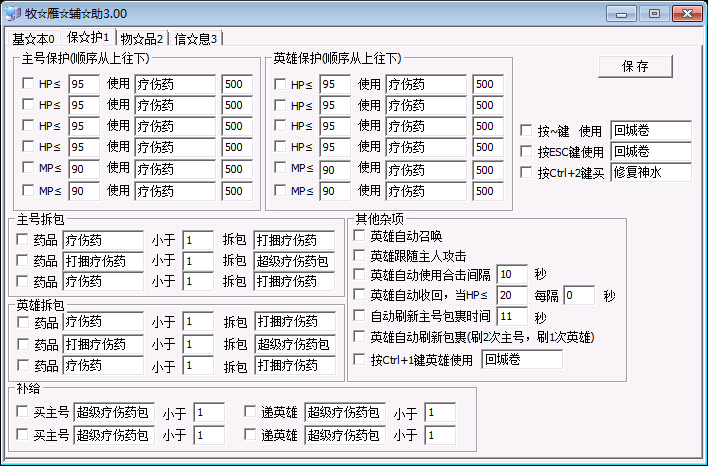Image resolution: width=708 pixels, height=466 pixels.
Task: Click 超级疗伤药包 拆包 field in 英雄拆包
Action: click(x=295, y=345)
